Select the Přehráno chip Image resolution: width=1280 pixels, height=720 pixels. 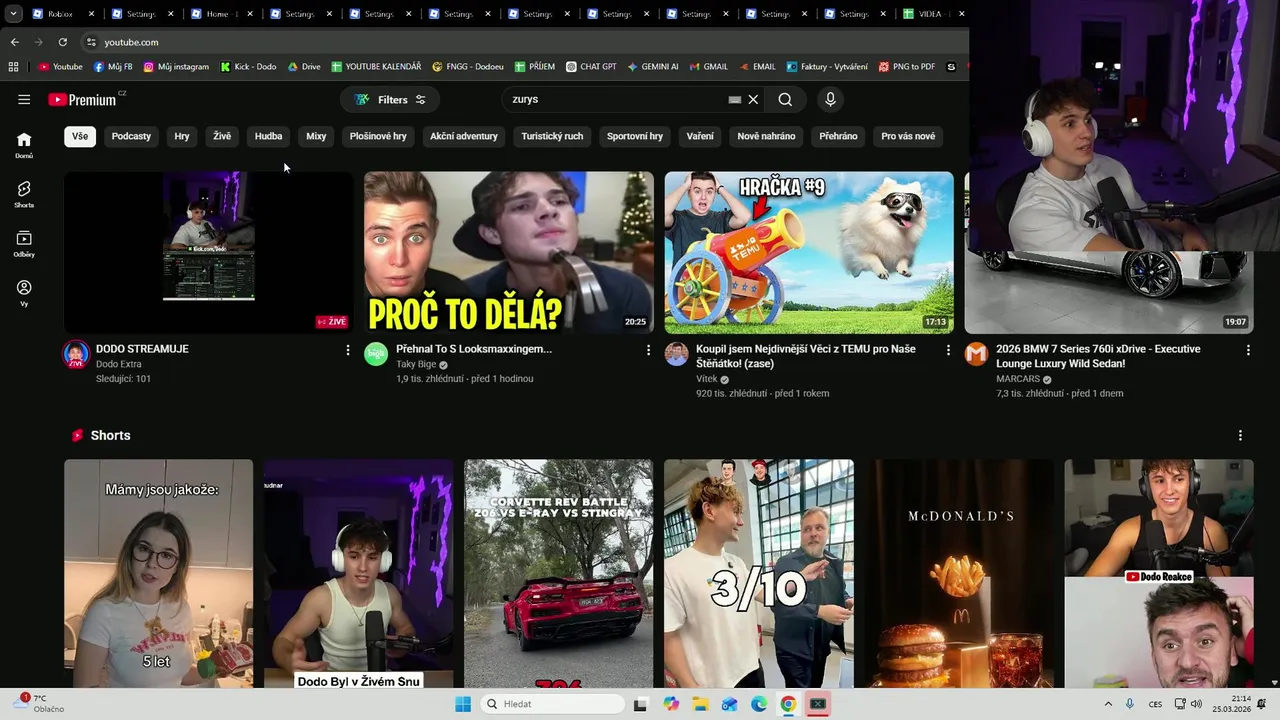pos(838,136)
